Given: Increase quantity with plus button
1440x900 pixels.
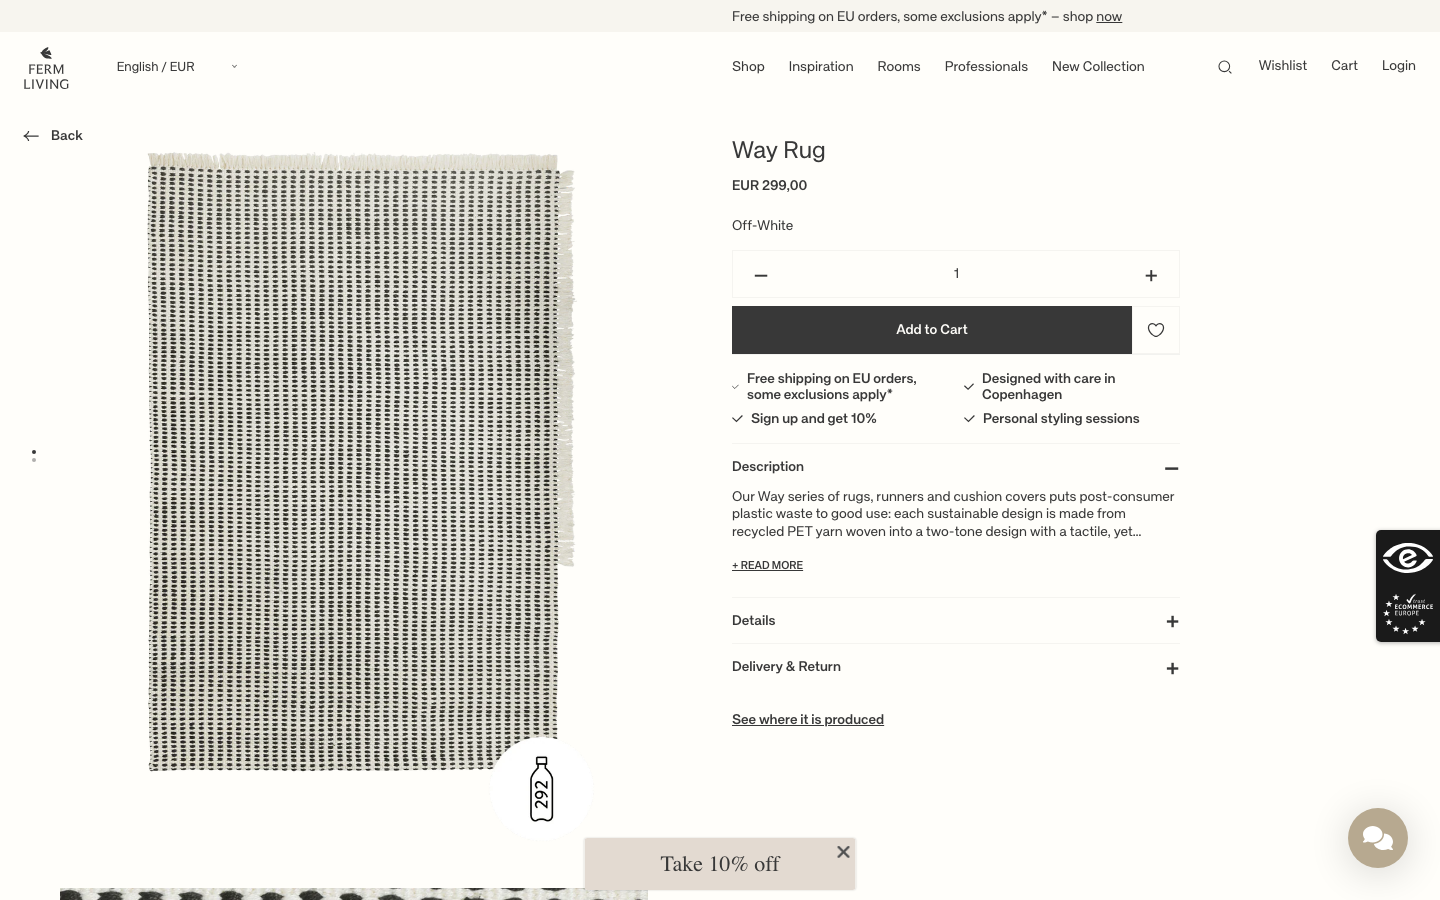Looking at the screenshot, I should click(1151, 275).
